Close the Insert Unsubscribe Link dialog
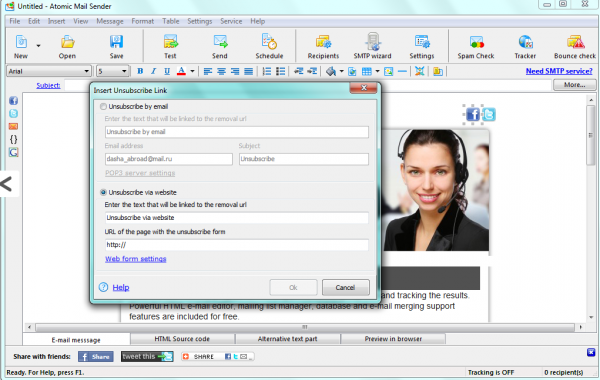 coord(364,88)
